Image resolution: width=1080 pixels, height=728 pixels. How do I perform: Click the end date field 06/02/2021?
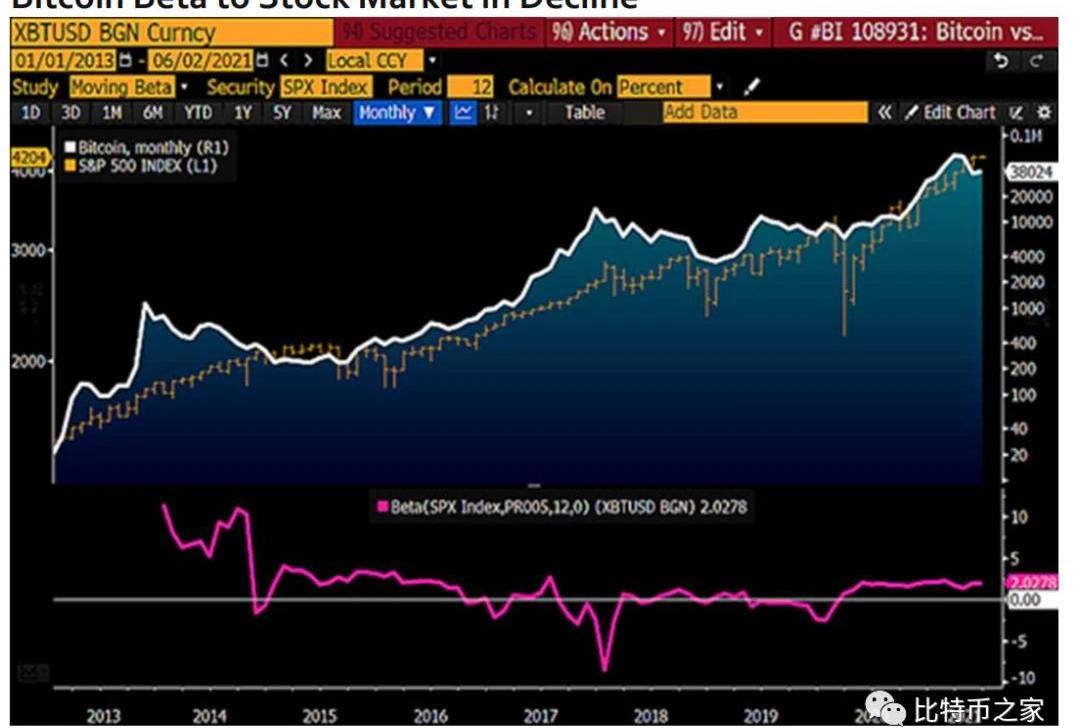click(201, 61)
